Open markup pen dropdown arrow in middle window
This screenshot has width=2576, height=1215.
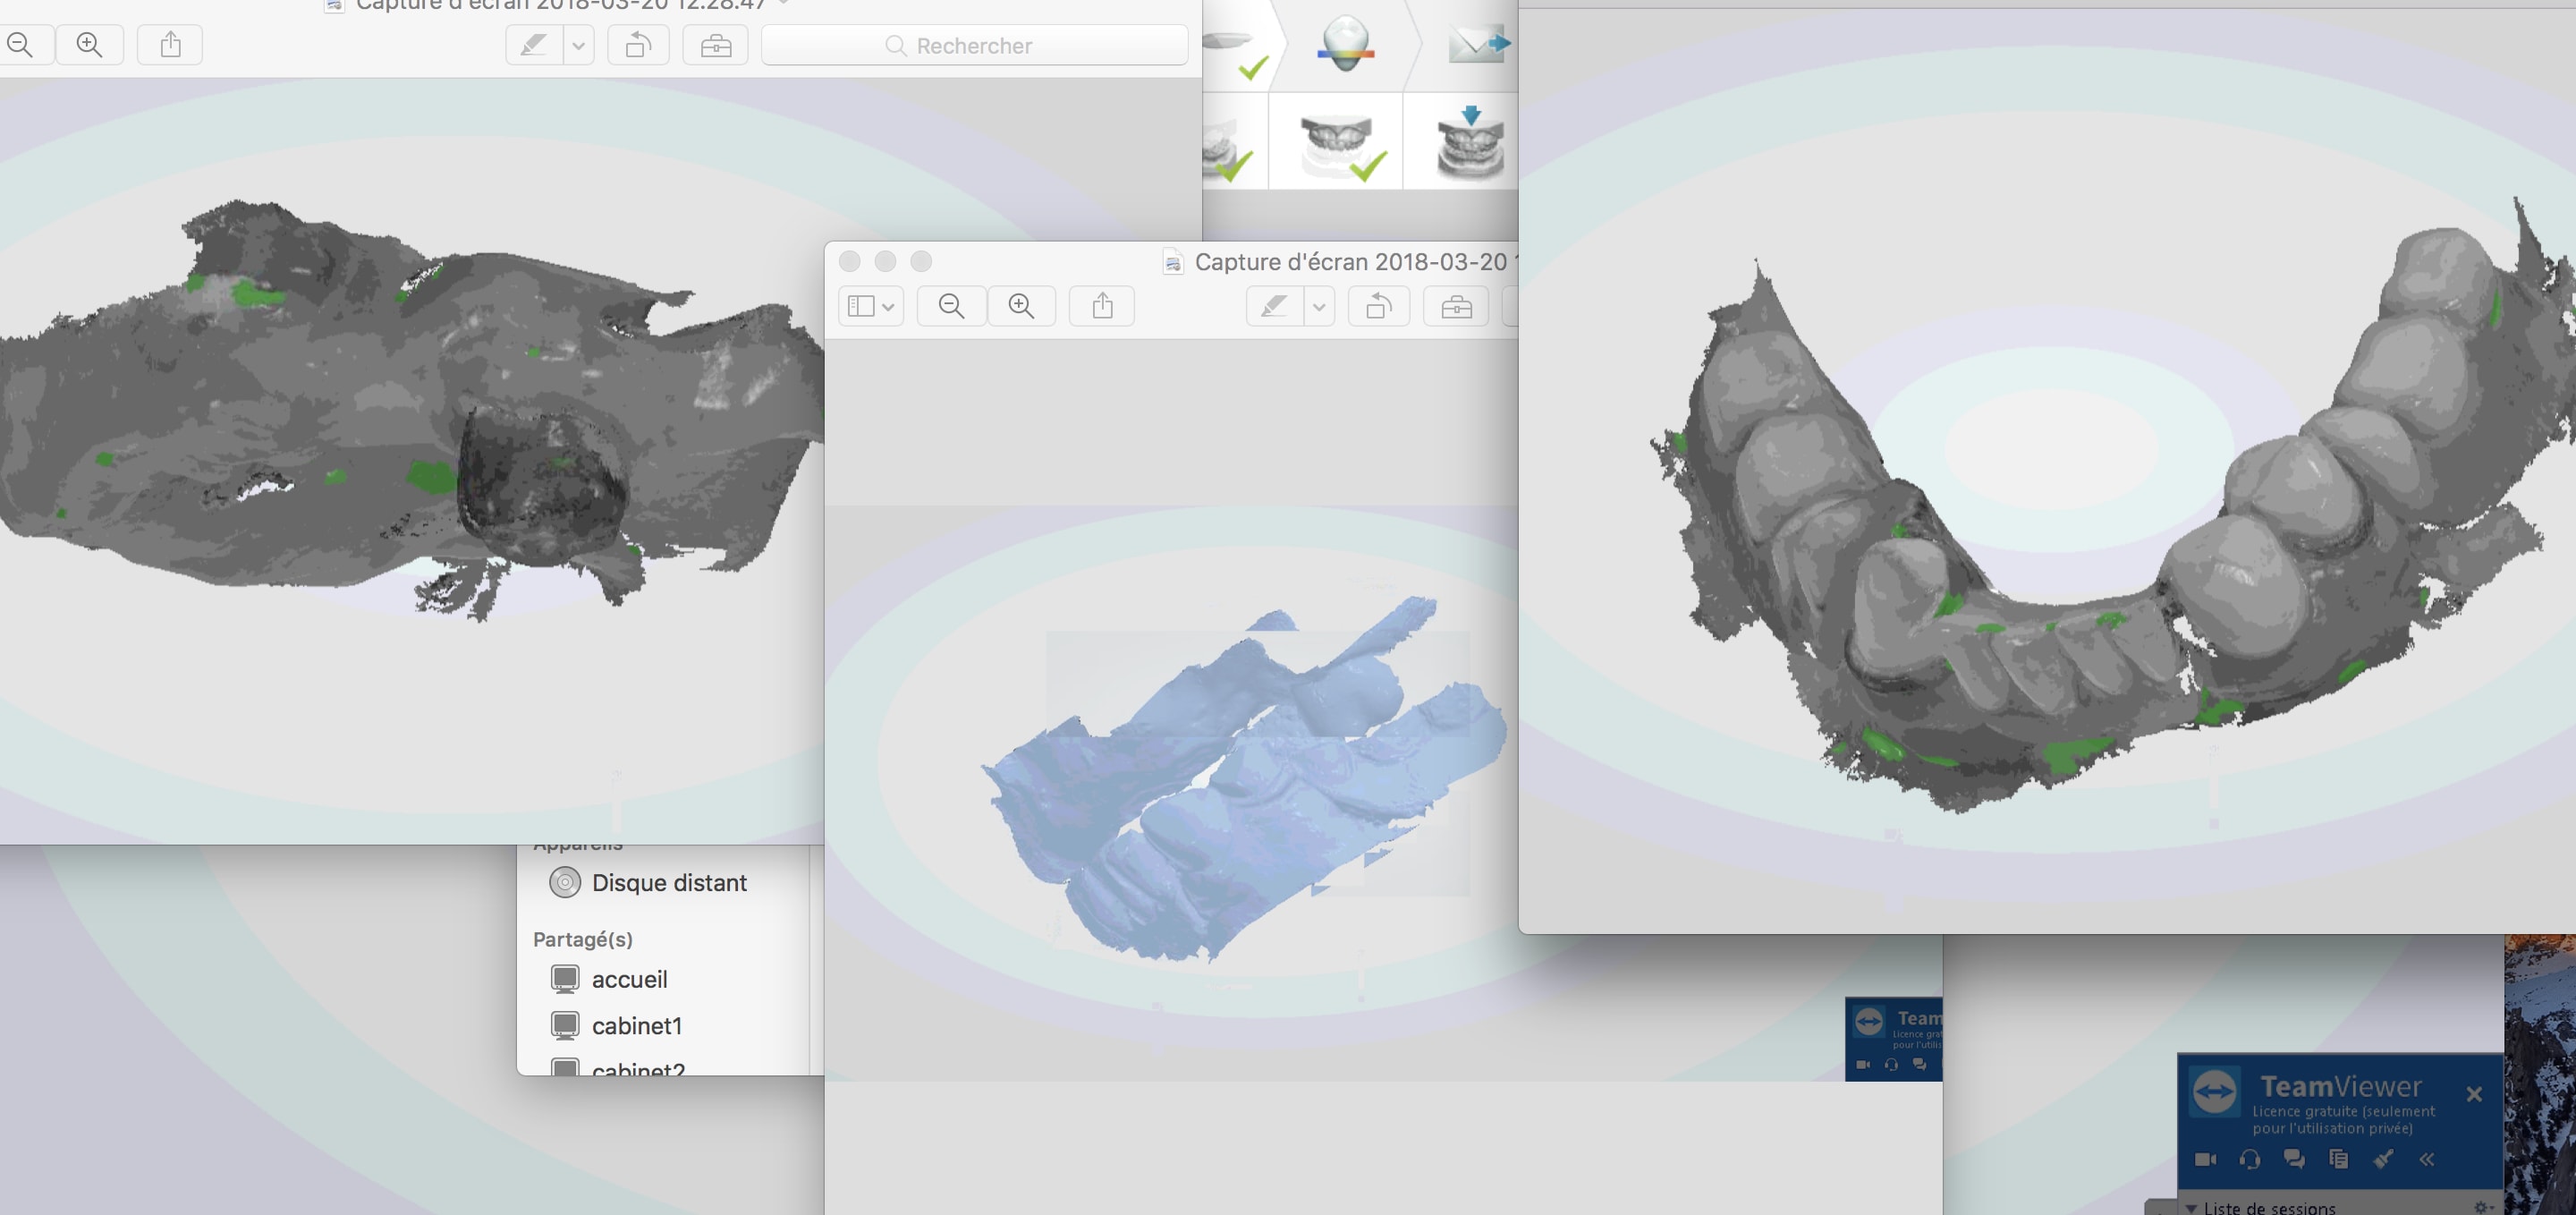point(1319,306)
